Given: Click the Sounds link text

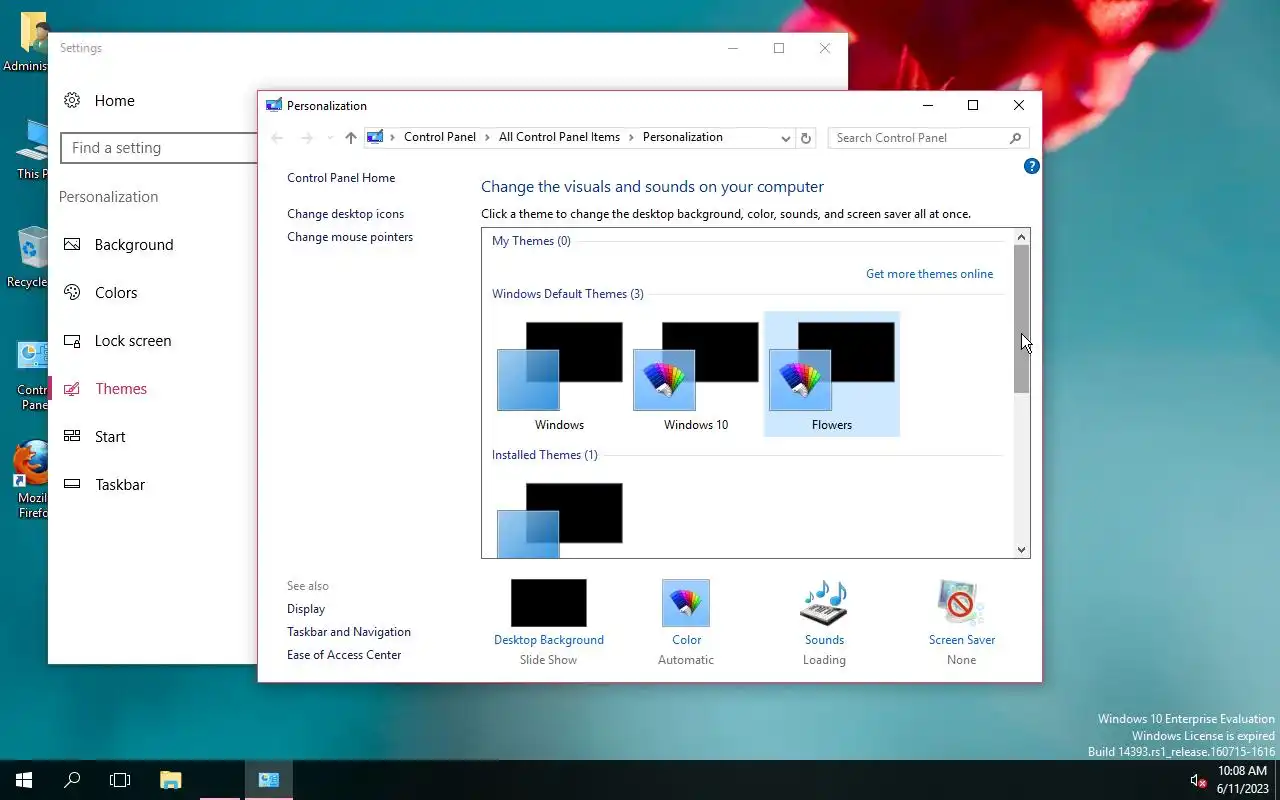Looking at the screenshot, I should tap(824, 640).
